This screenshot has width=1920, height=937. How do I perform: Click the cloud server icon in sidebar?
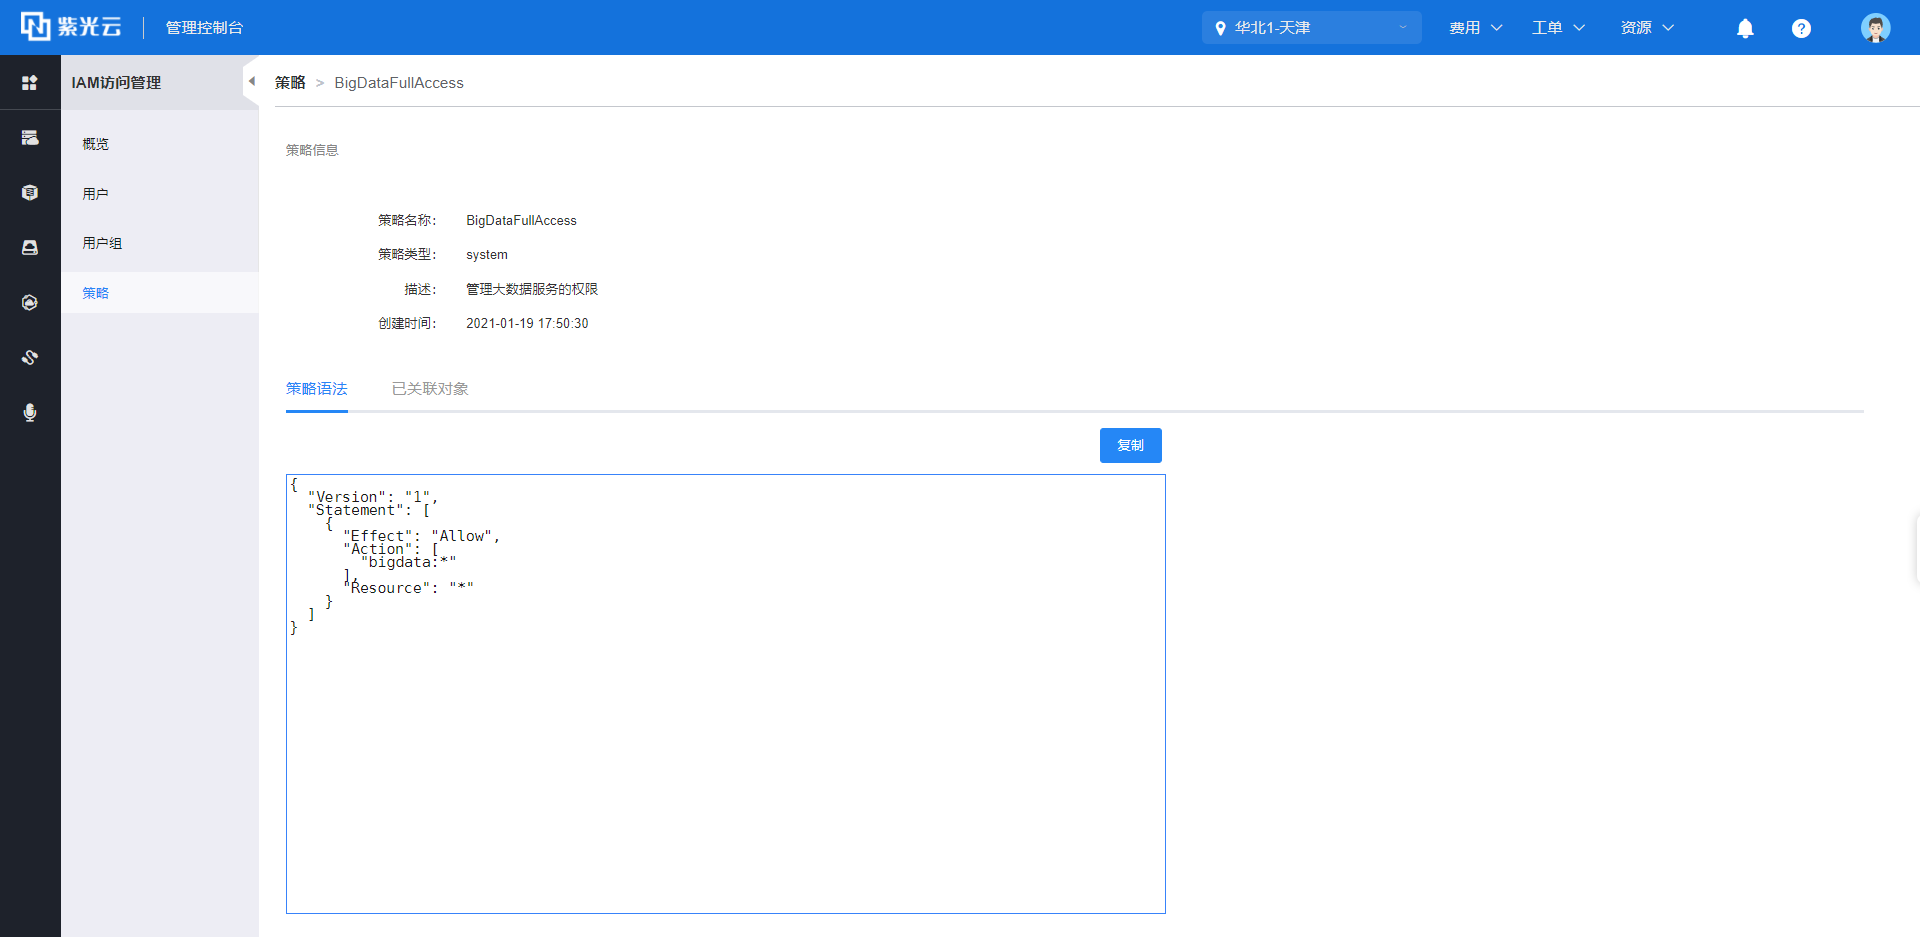pyautogui.click(x=30, y=138)
